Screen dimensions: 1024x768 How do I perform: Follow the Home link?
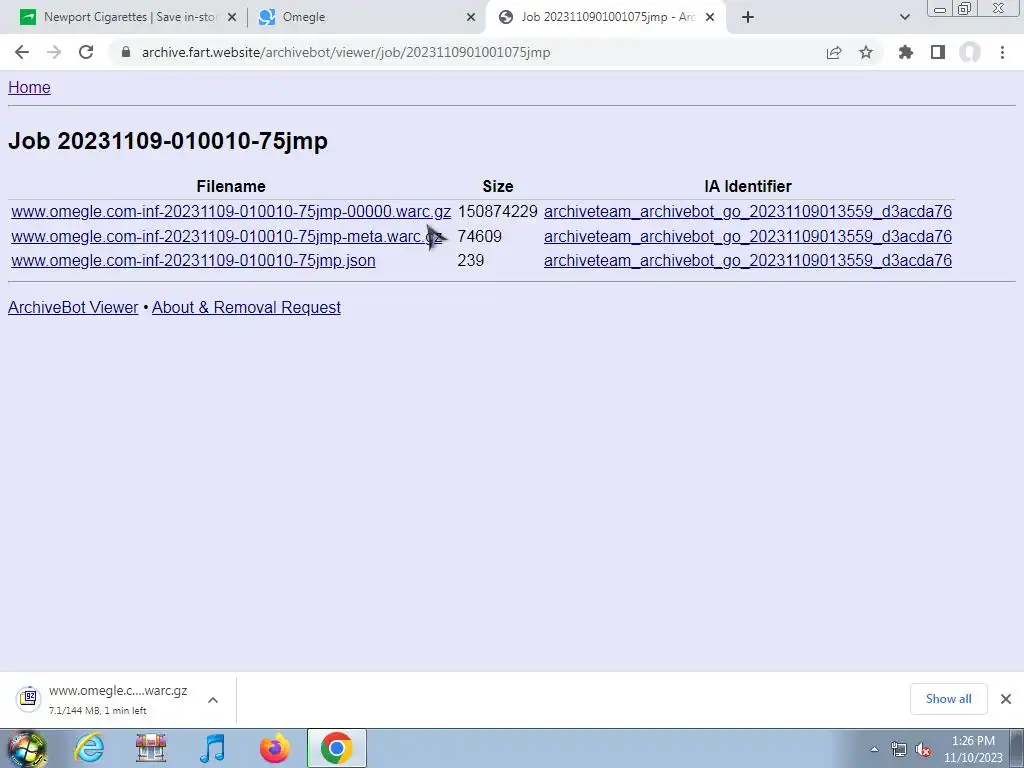click(29, 88)
